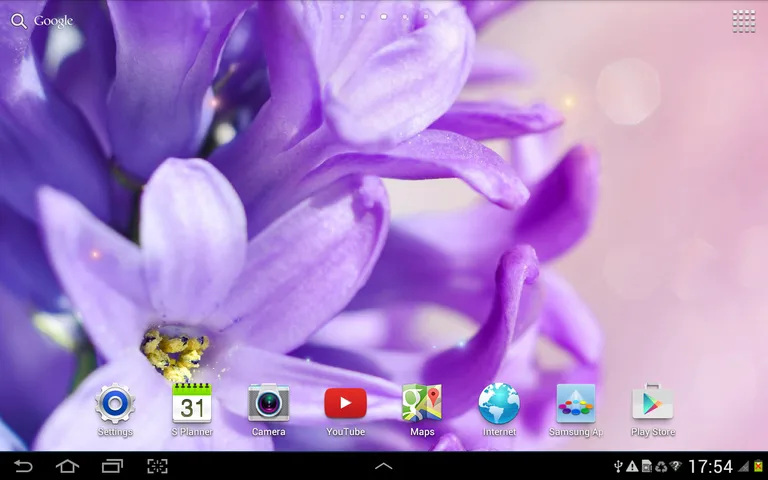Tap the screen capture button
The width and height of the screenshot is (768, 480).
click(x=157, y=466)
